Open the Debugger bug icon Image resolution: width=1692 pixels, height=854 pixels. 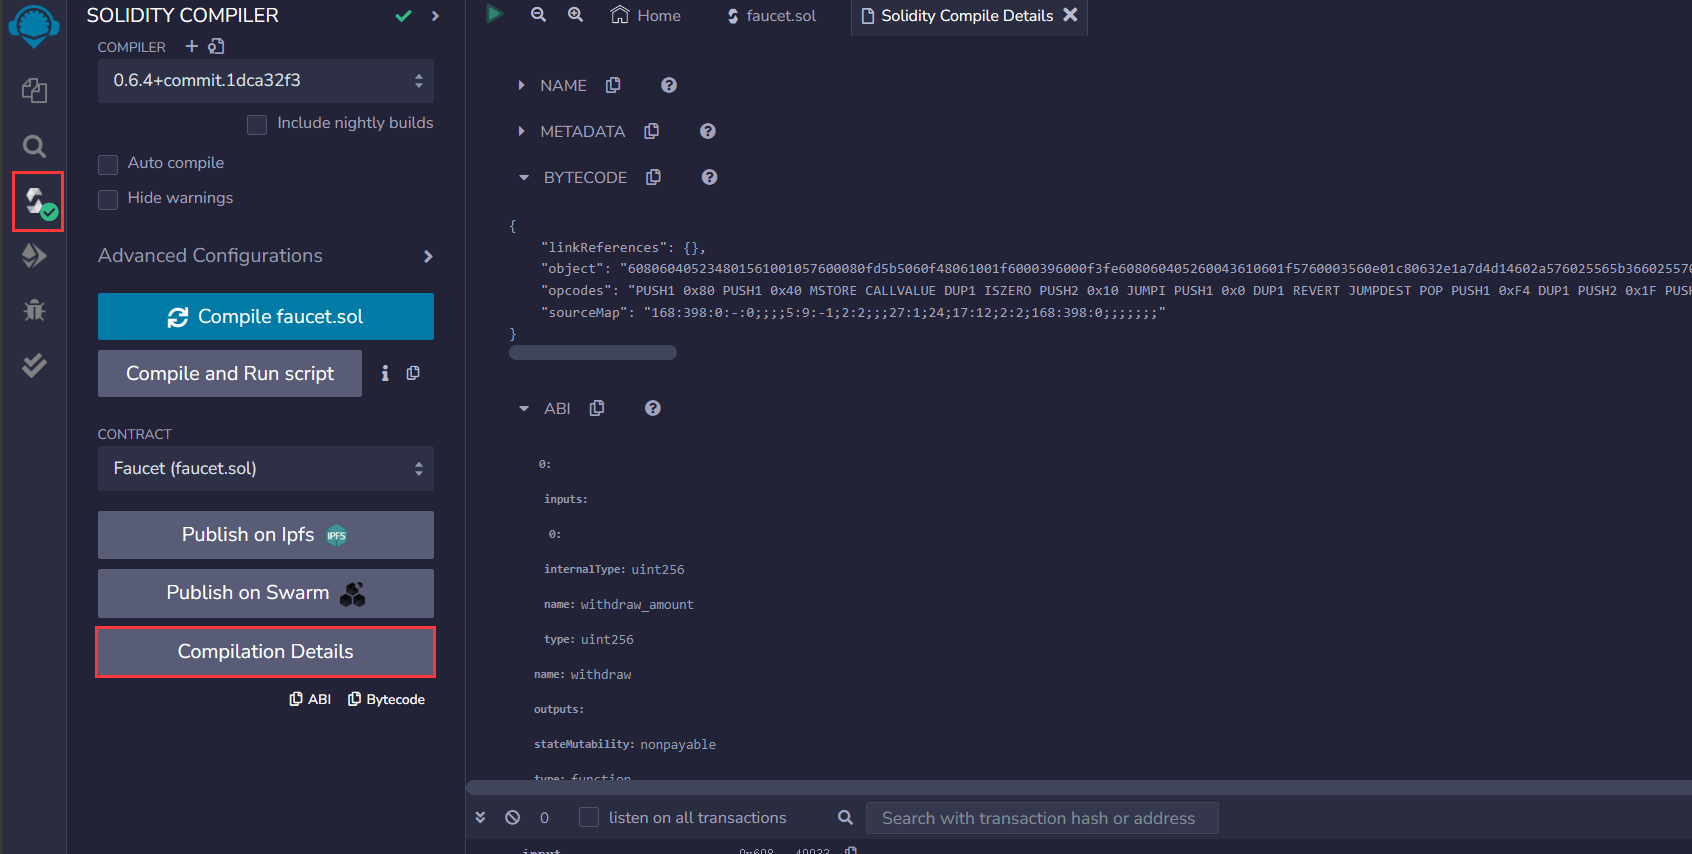pyautogui.click(x=34, y=310)
